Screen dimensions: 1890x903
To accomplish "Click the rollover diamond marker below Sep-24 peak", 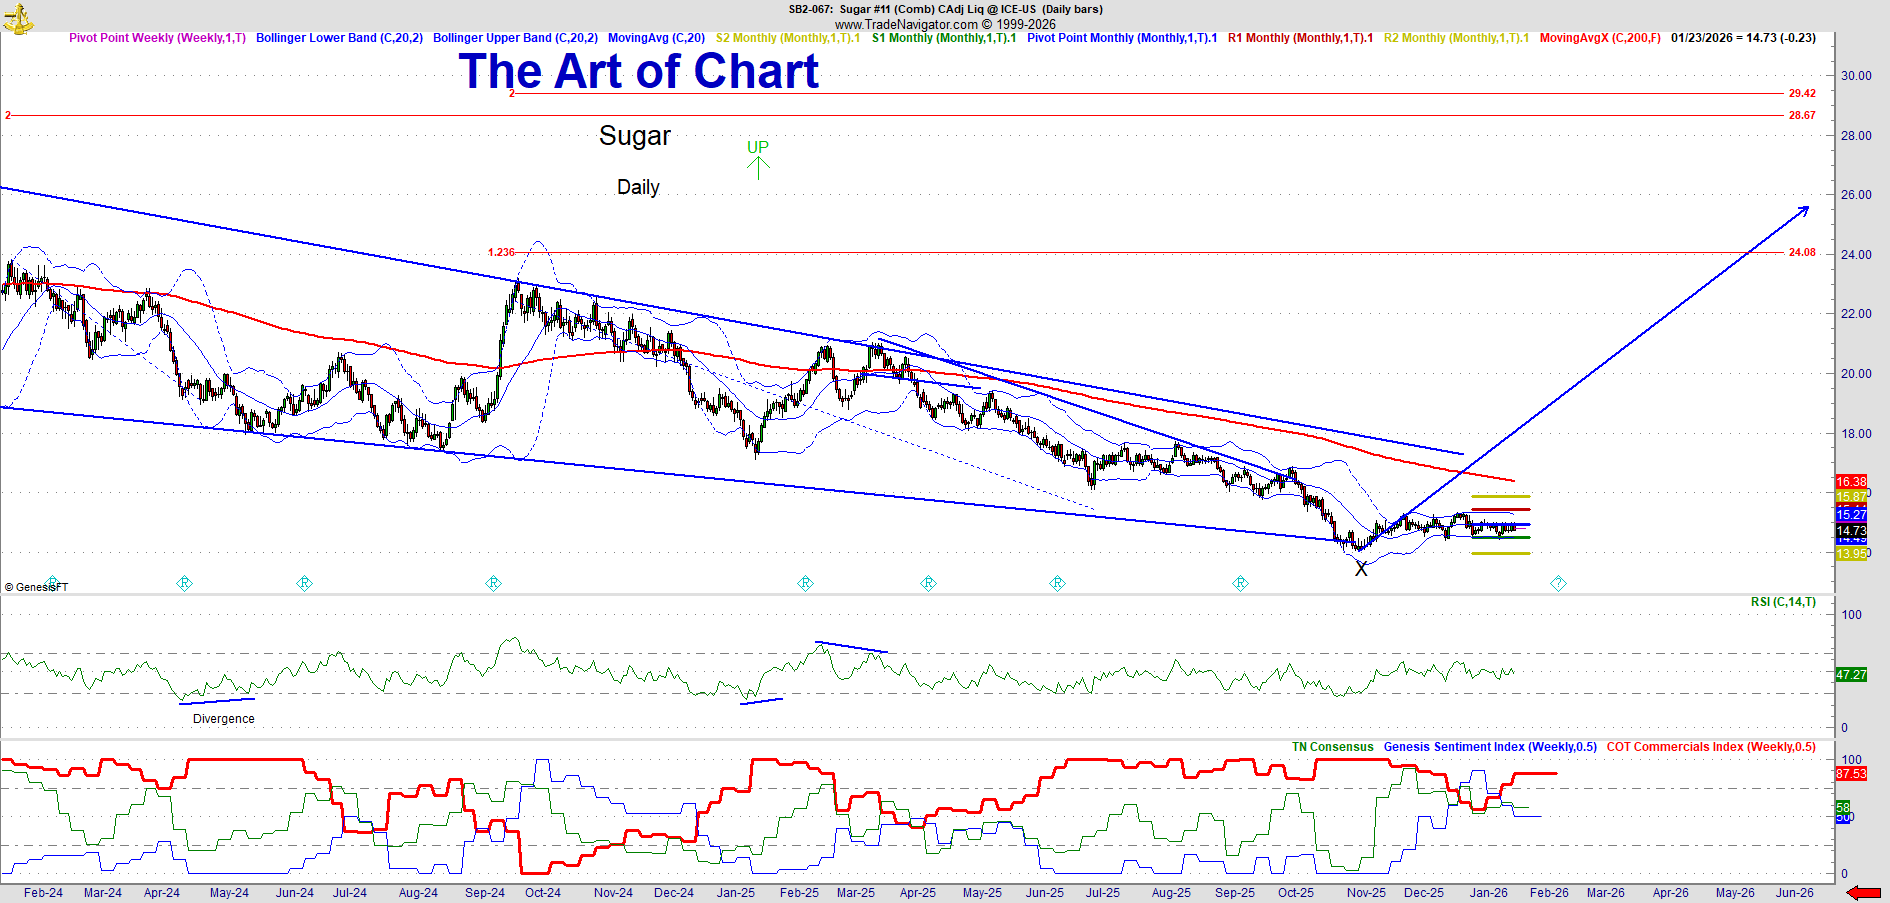I will (x=493, y=583).
